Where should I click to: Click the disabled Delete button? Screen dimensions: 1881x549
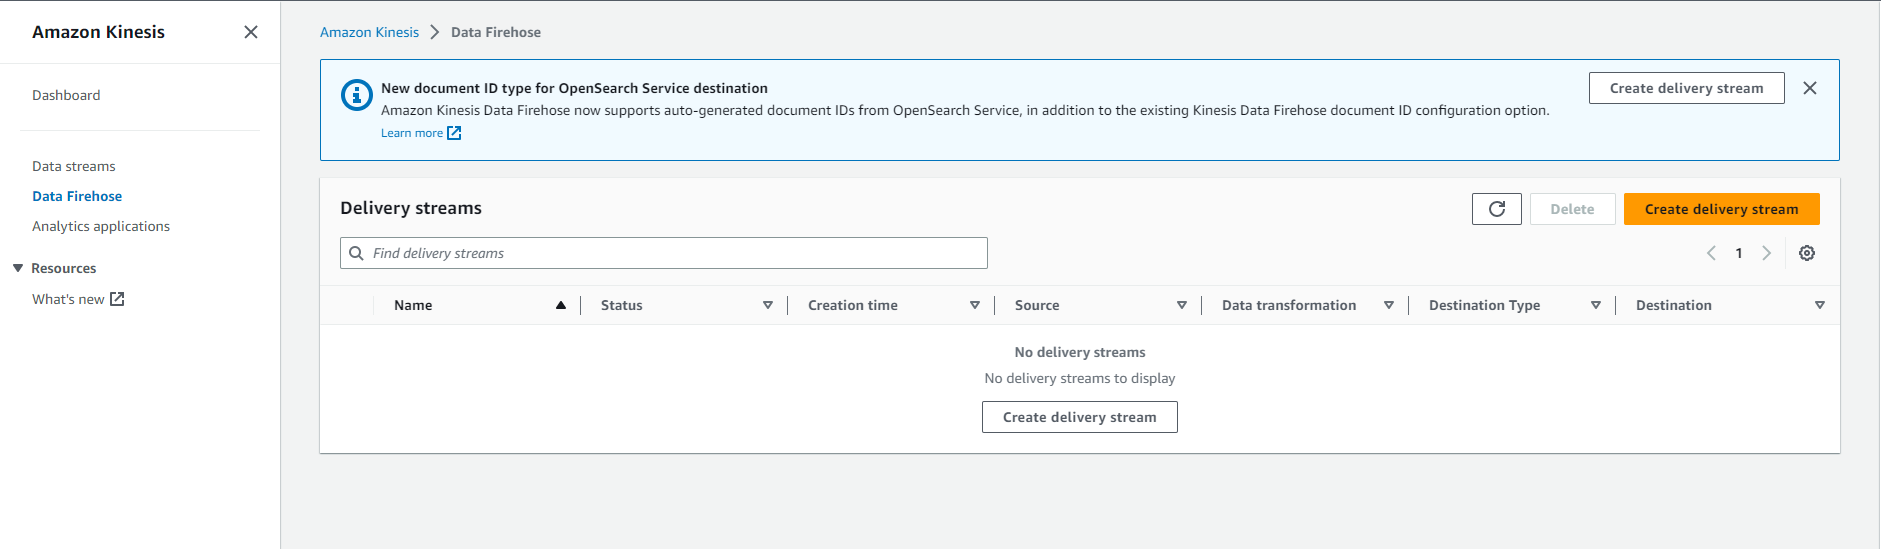coord(1573,209)
